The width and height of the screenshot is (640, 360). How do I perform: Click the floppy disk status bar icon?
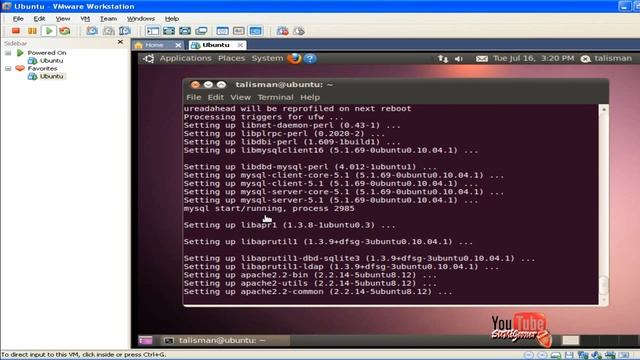click(569, 355)
